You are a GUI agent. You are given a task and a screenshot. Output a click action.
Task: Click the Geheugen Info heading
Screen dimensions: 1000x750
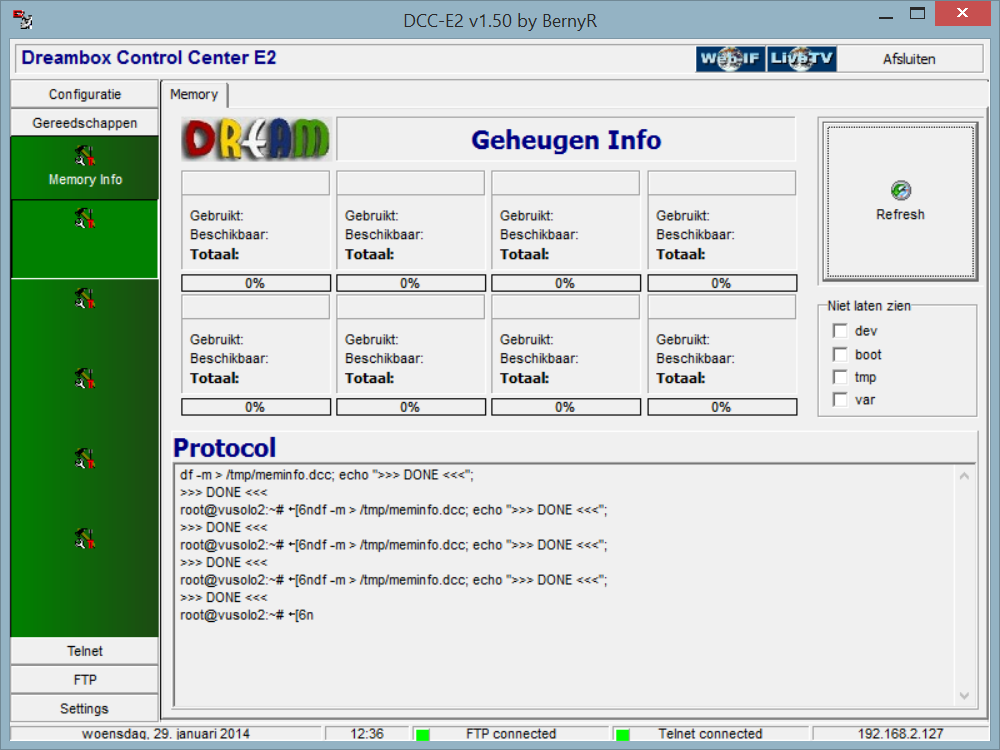566,140
